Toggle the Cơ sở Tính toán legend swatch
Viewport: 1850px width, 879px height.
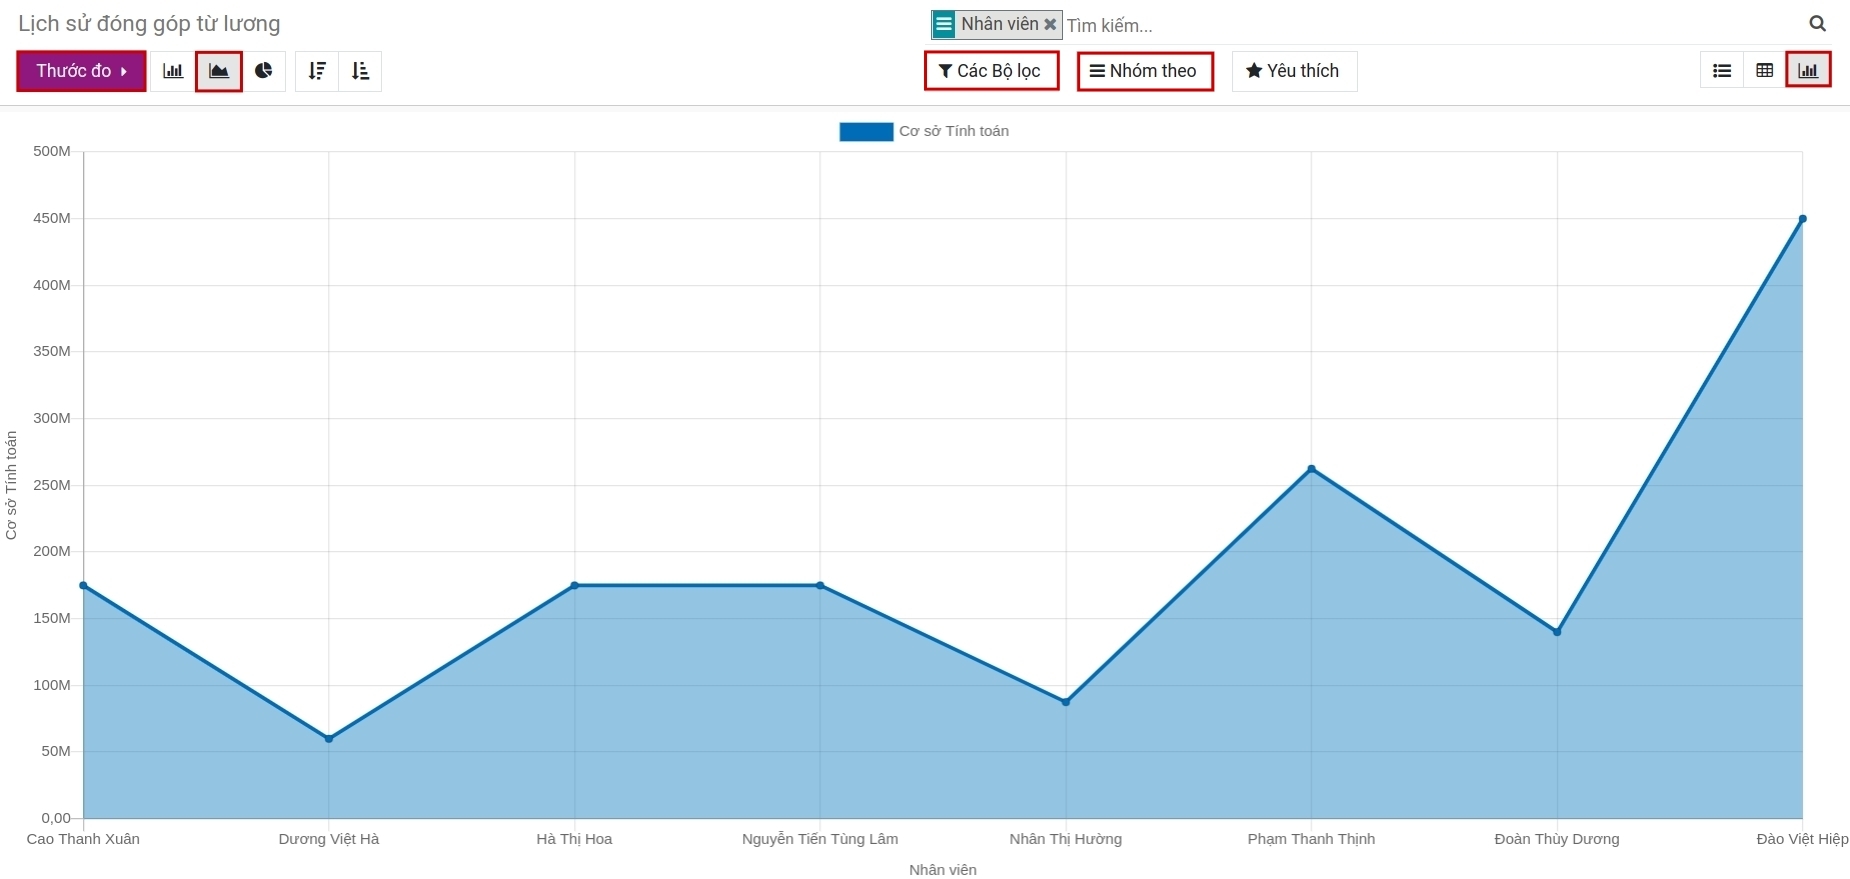point(866,132)
